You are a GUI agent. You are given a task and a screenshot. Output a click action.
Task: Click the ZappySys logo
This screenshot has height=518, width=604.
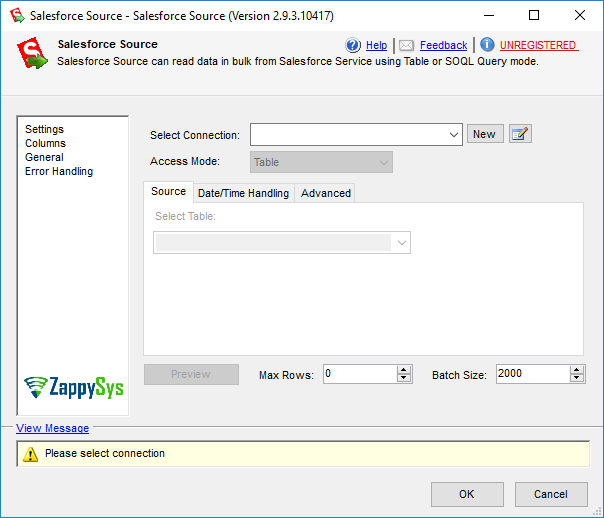tap(74, 387)
